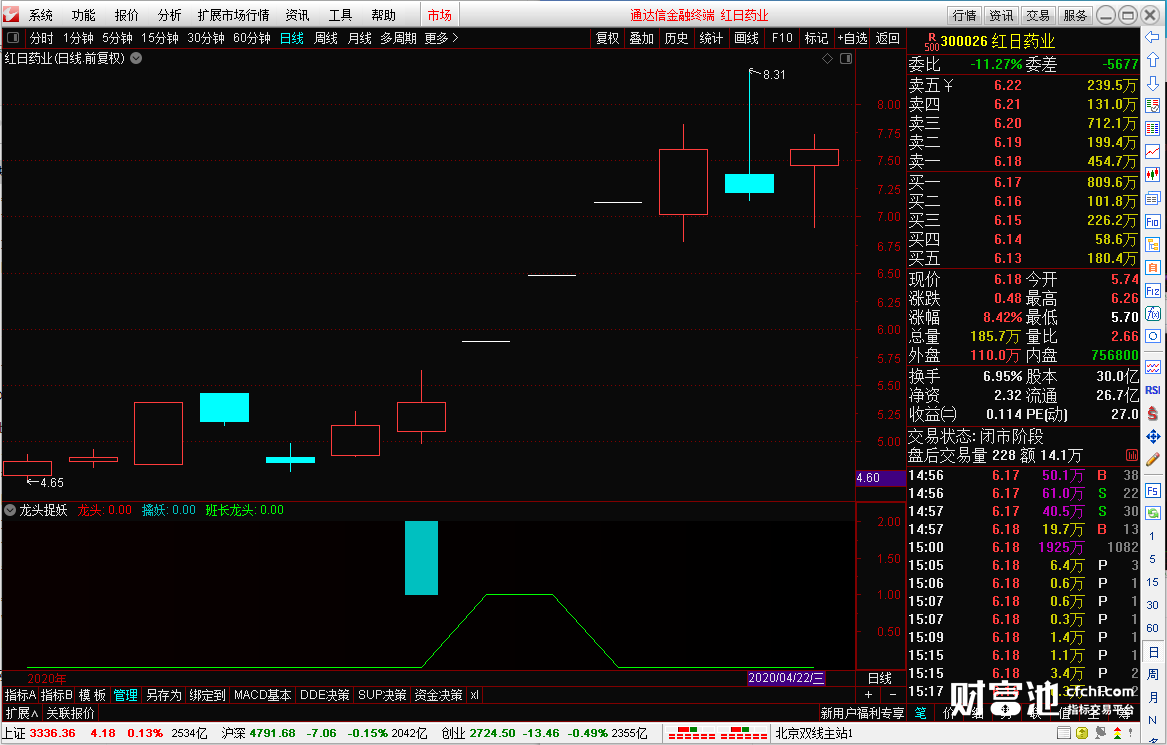
Task: Click the red chart icon beside 盘后交易量
Action: point(1131,455)
